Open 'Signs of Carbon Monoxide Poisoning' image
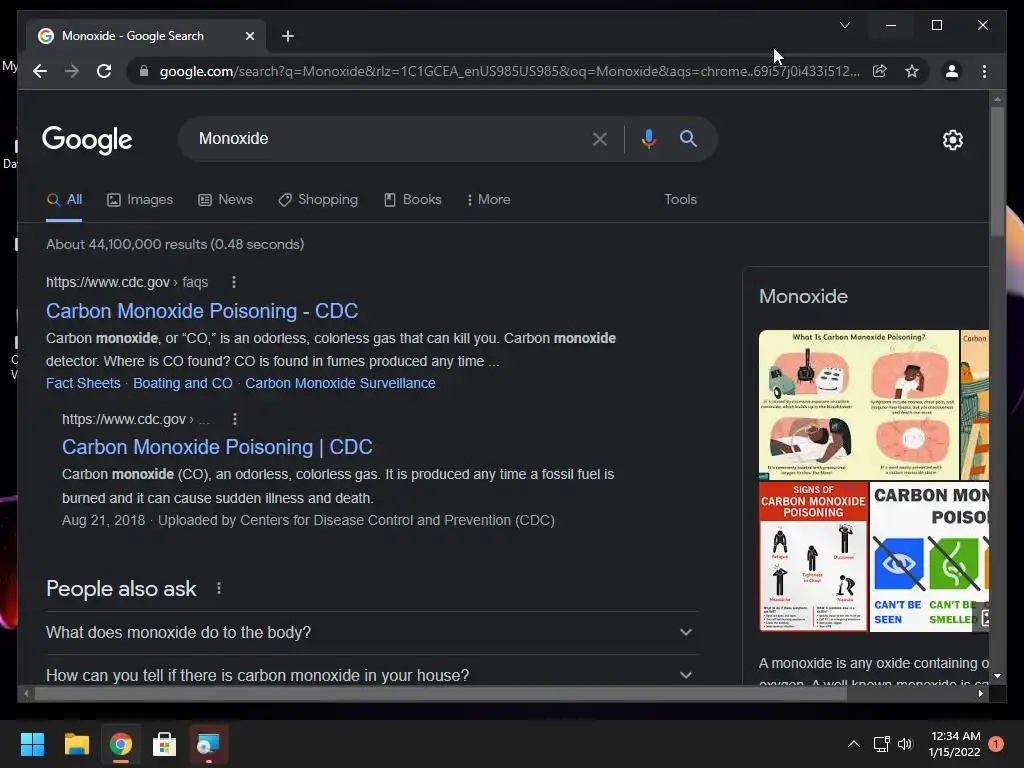 813,556
